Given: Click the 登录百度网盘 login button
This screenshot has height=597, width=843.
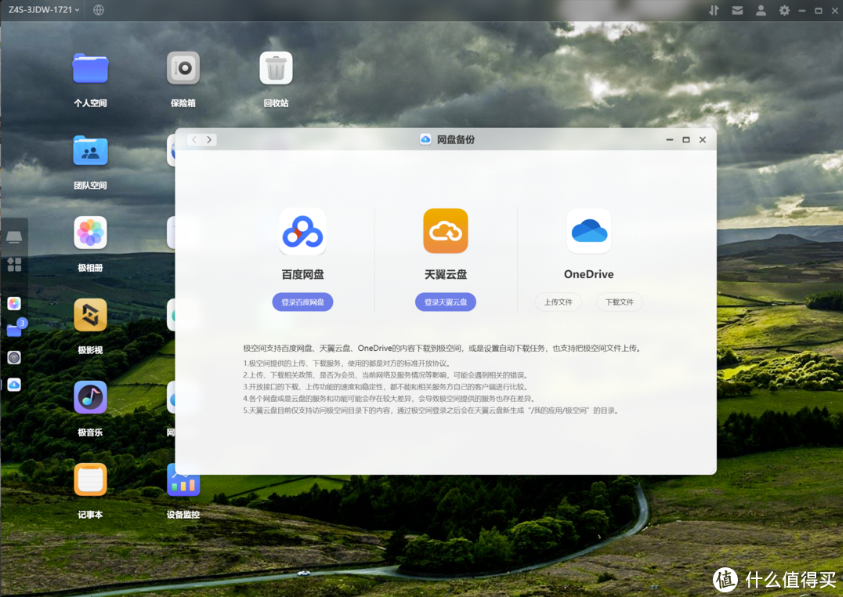Looking at the screenshot, I should [303, 302].
